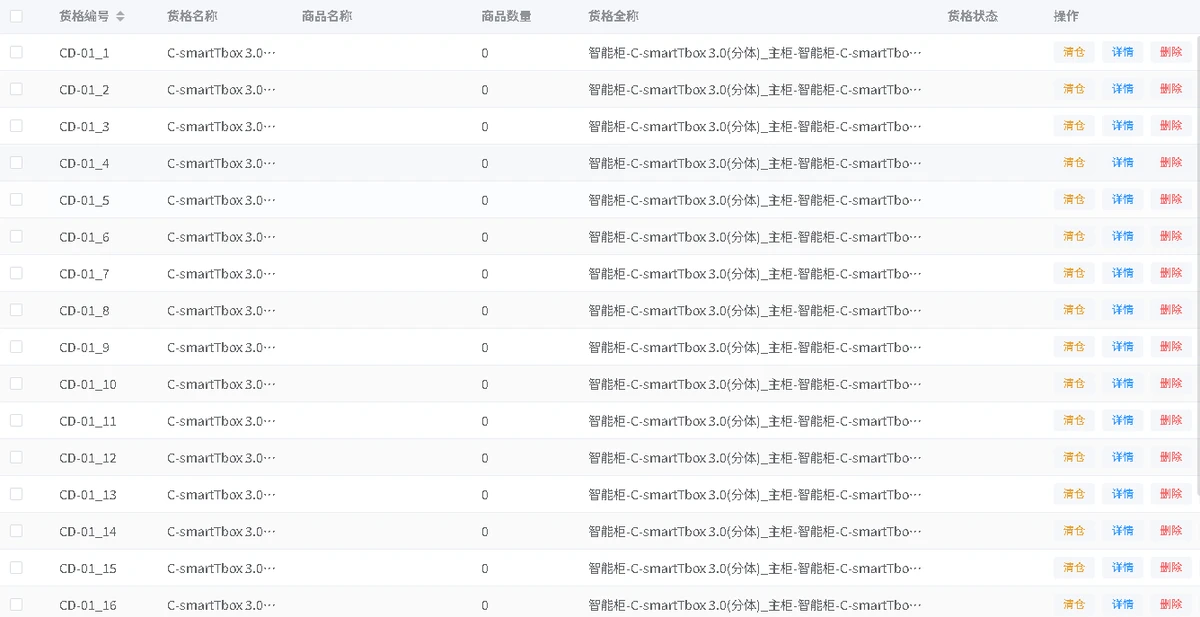
Task: Click 删除 for CD-01_10
Action: click(x=1171, y=384)
